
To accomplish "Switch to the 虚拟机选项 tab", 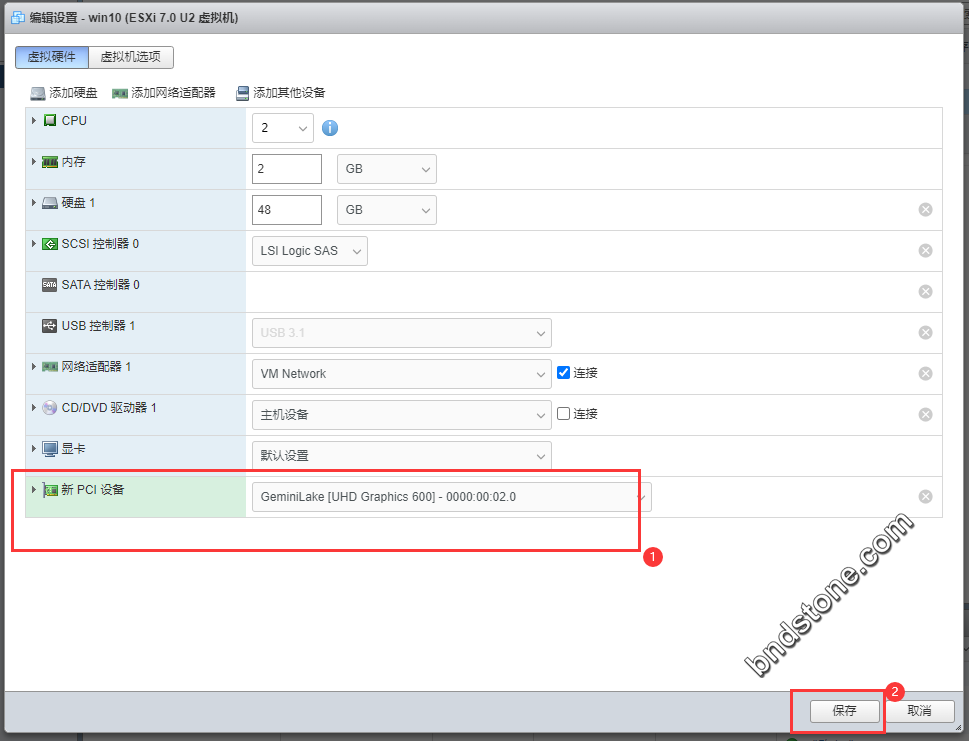I will [131, 57].
